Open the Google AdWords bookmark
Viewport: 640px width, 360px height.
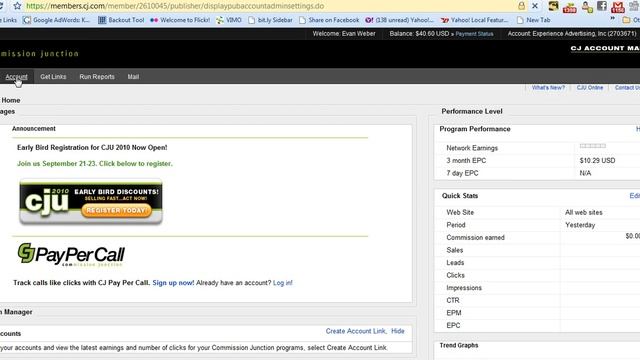click(x=56, y=20)
